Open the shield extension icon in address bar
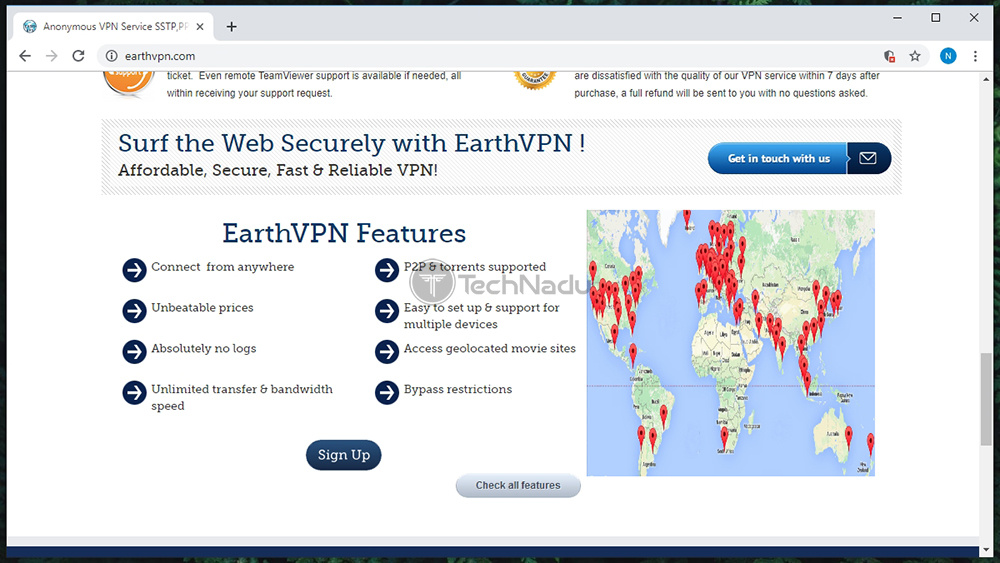 (x=889, y=56)
